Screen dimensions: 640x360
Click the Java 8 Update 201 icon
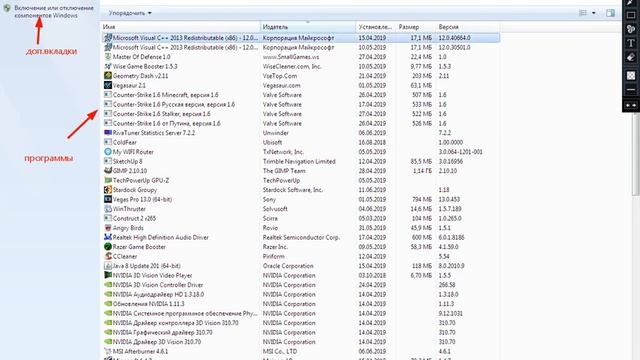[108, 266]
